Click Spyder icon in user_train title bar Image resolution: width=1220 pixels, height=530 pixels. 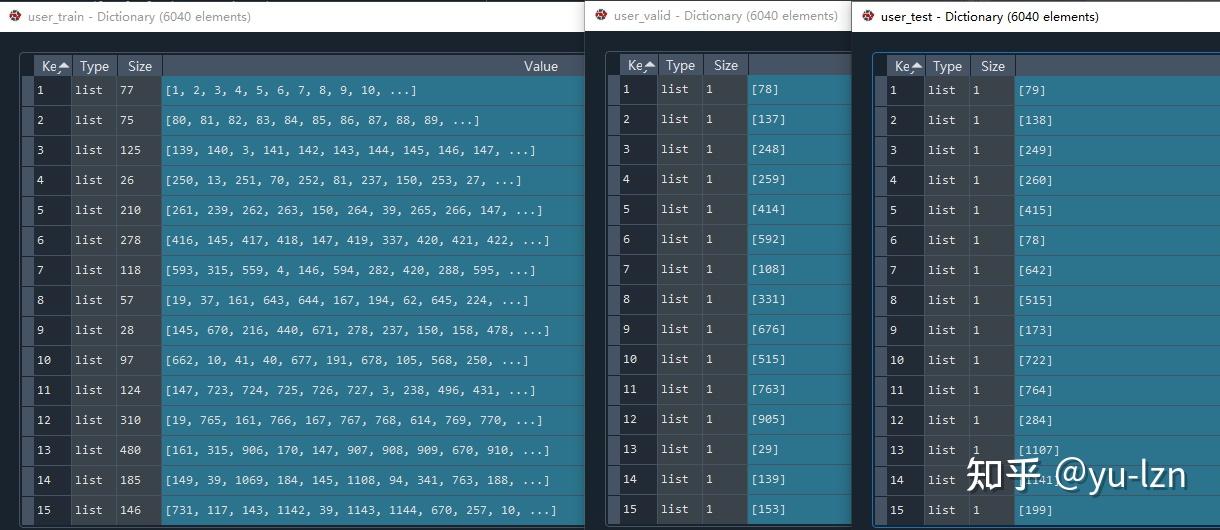(x=15, y=16)
